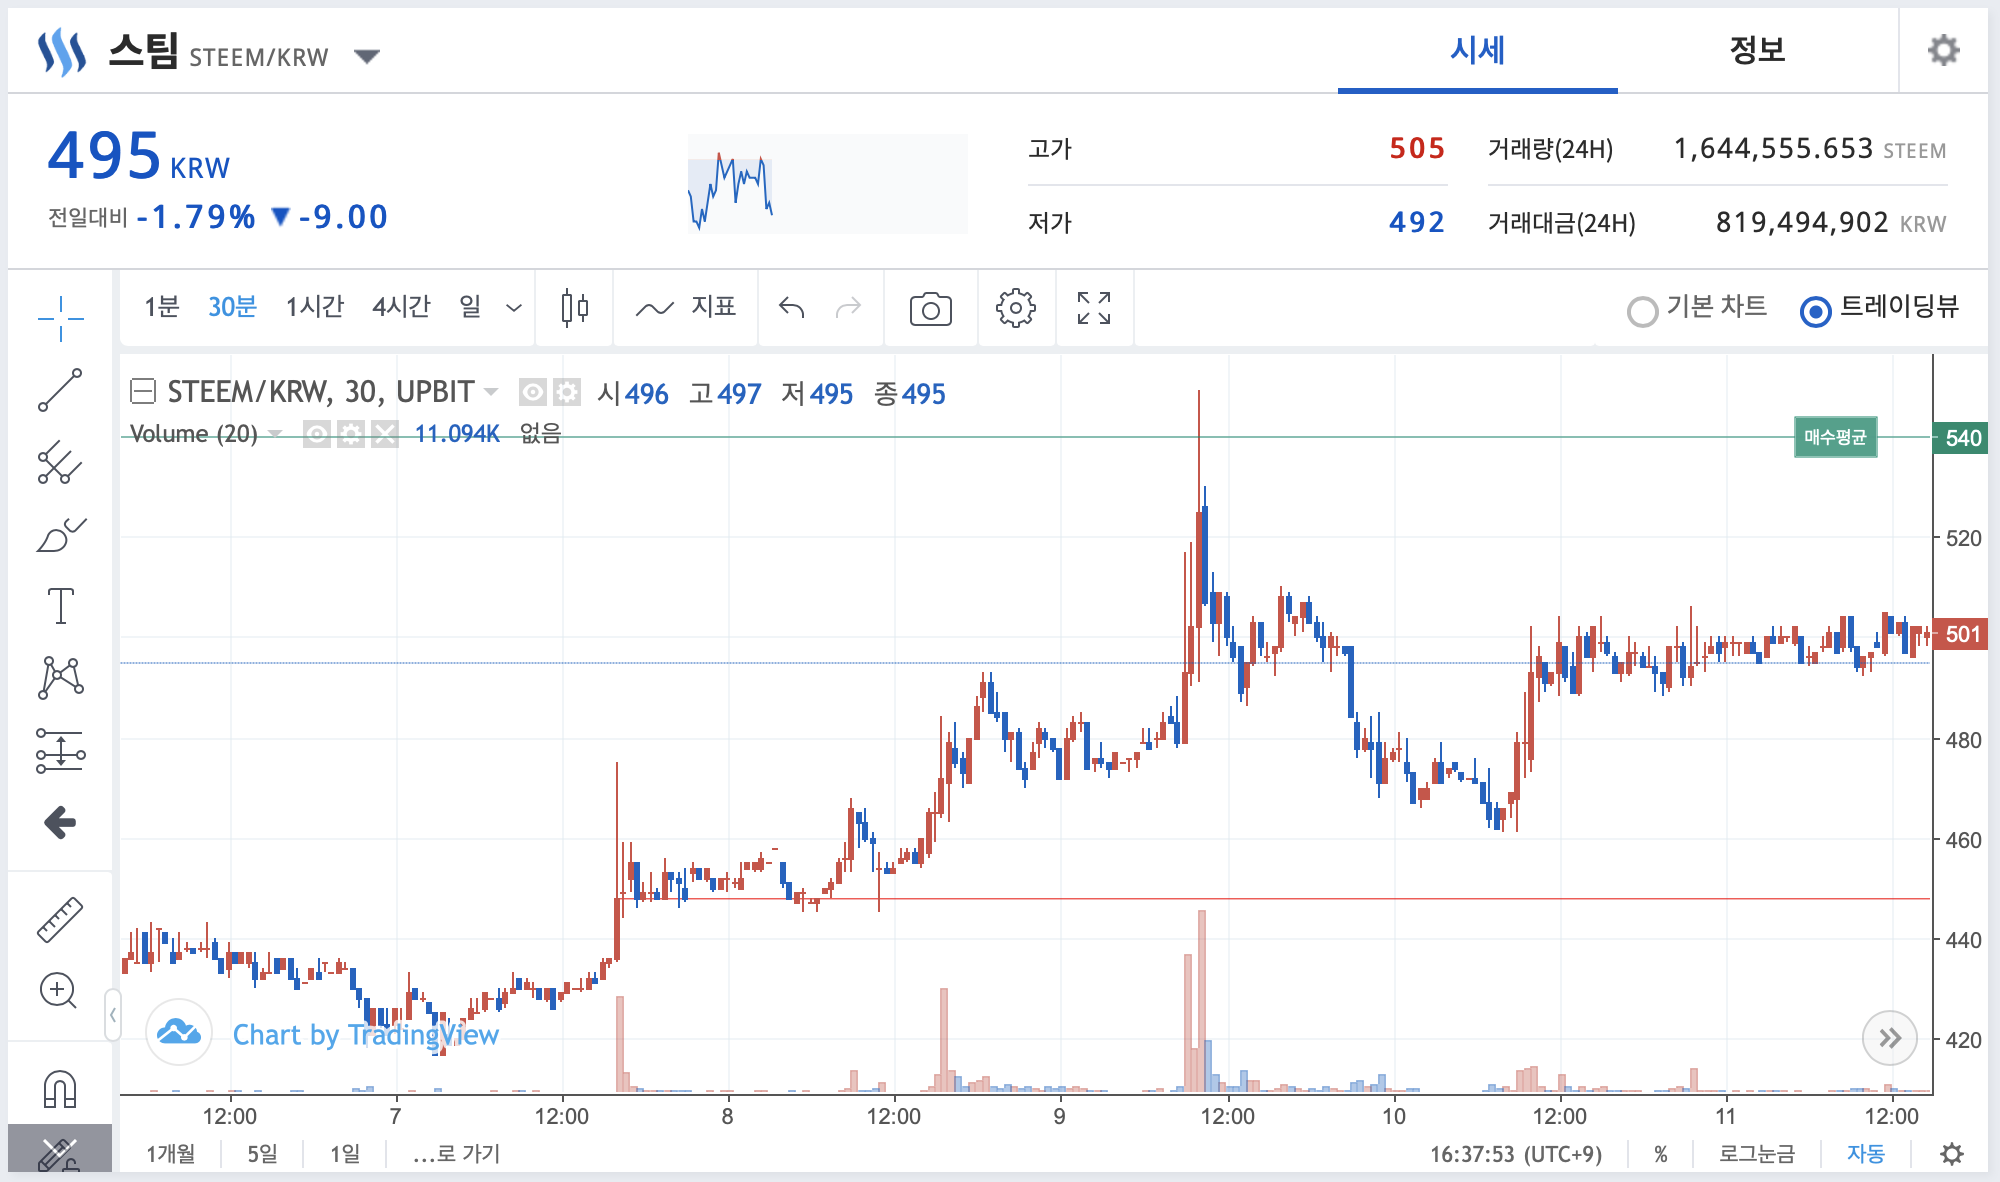Click the 저가 value 492
The width and height of the screenshot is (2000, 1182).
(1417, 222)
